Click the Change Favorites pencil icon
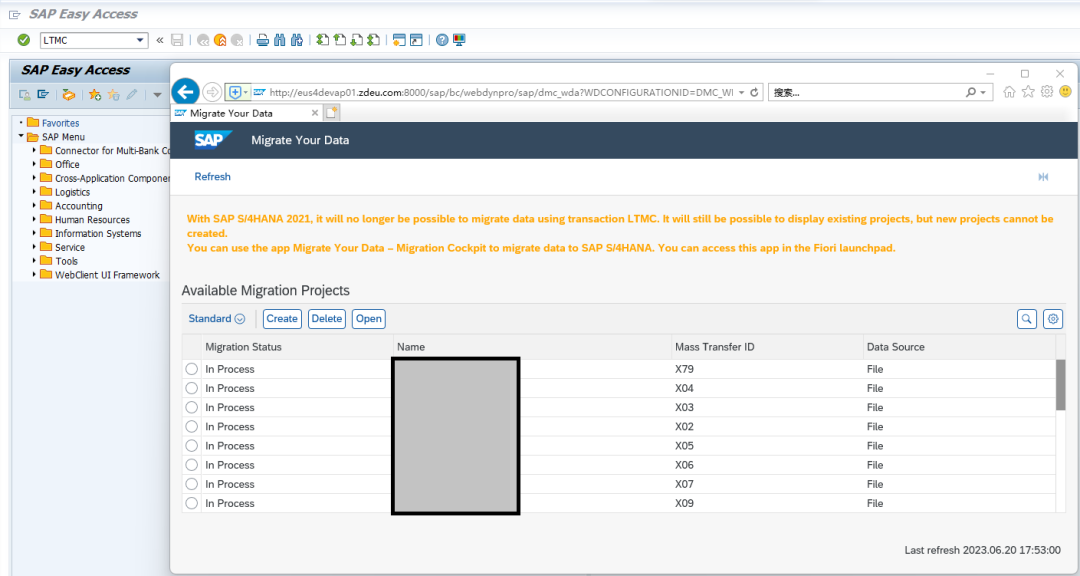The height and width of the screenshot is (576, 1080). [x=132, y=94]
